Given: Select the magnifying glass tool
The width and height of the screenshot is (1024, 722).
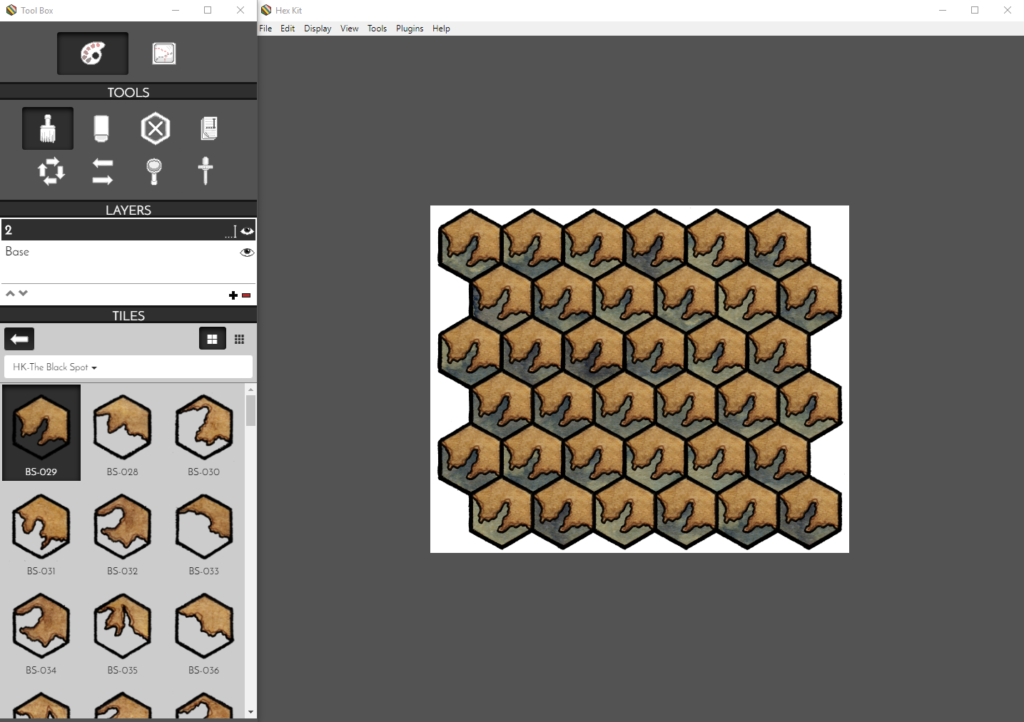Looking at the screenshot, I should coord(153,171).
